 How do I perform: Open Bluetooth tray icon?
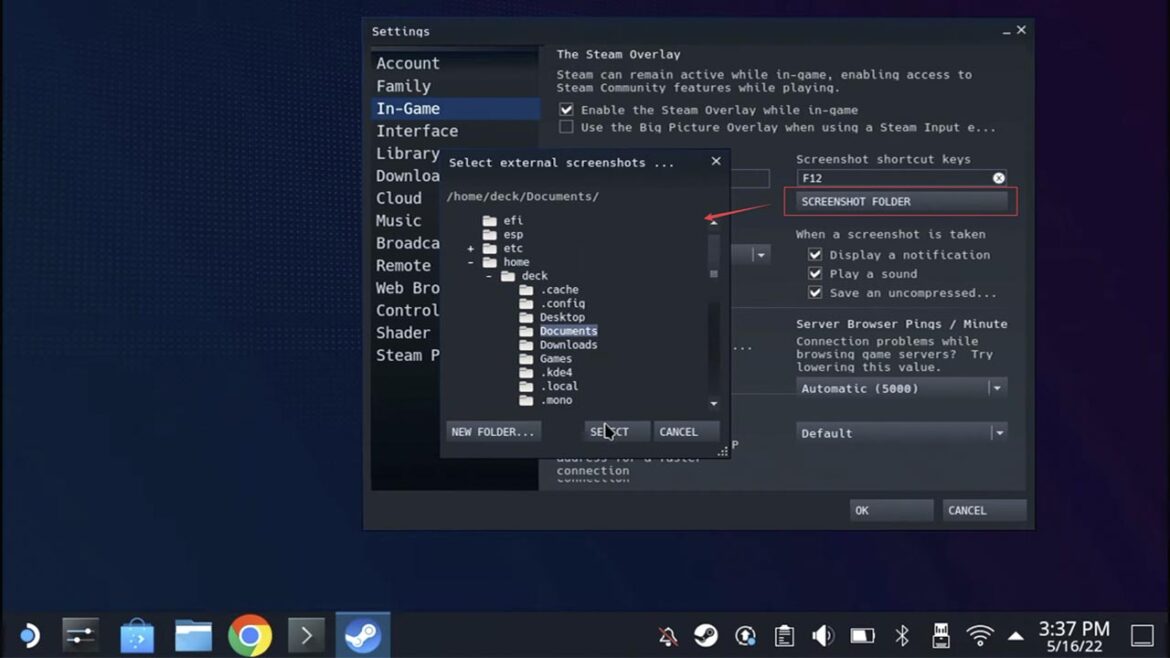click(x=902, y=636)
